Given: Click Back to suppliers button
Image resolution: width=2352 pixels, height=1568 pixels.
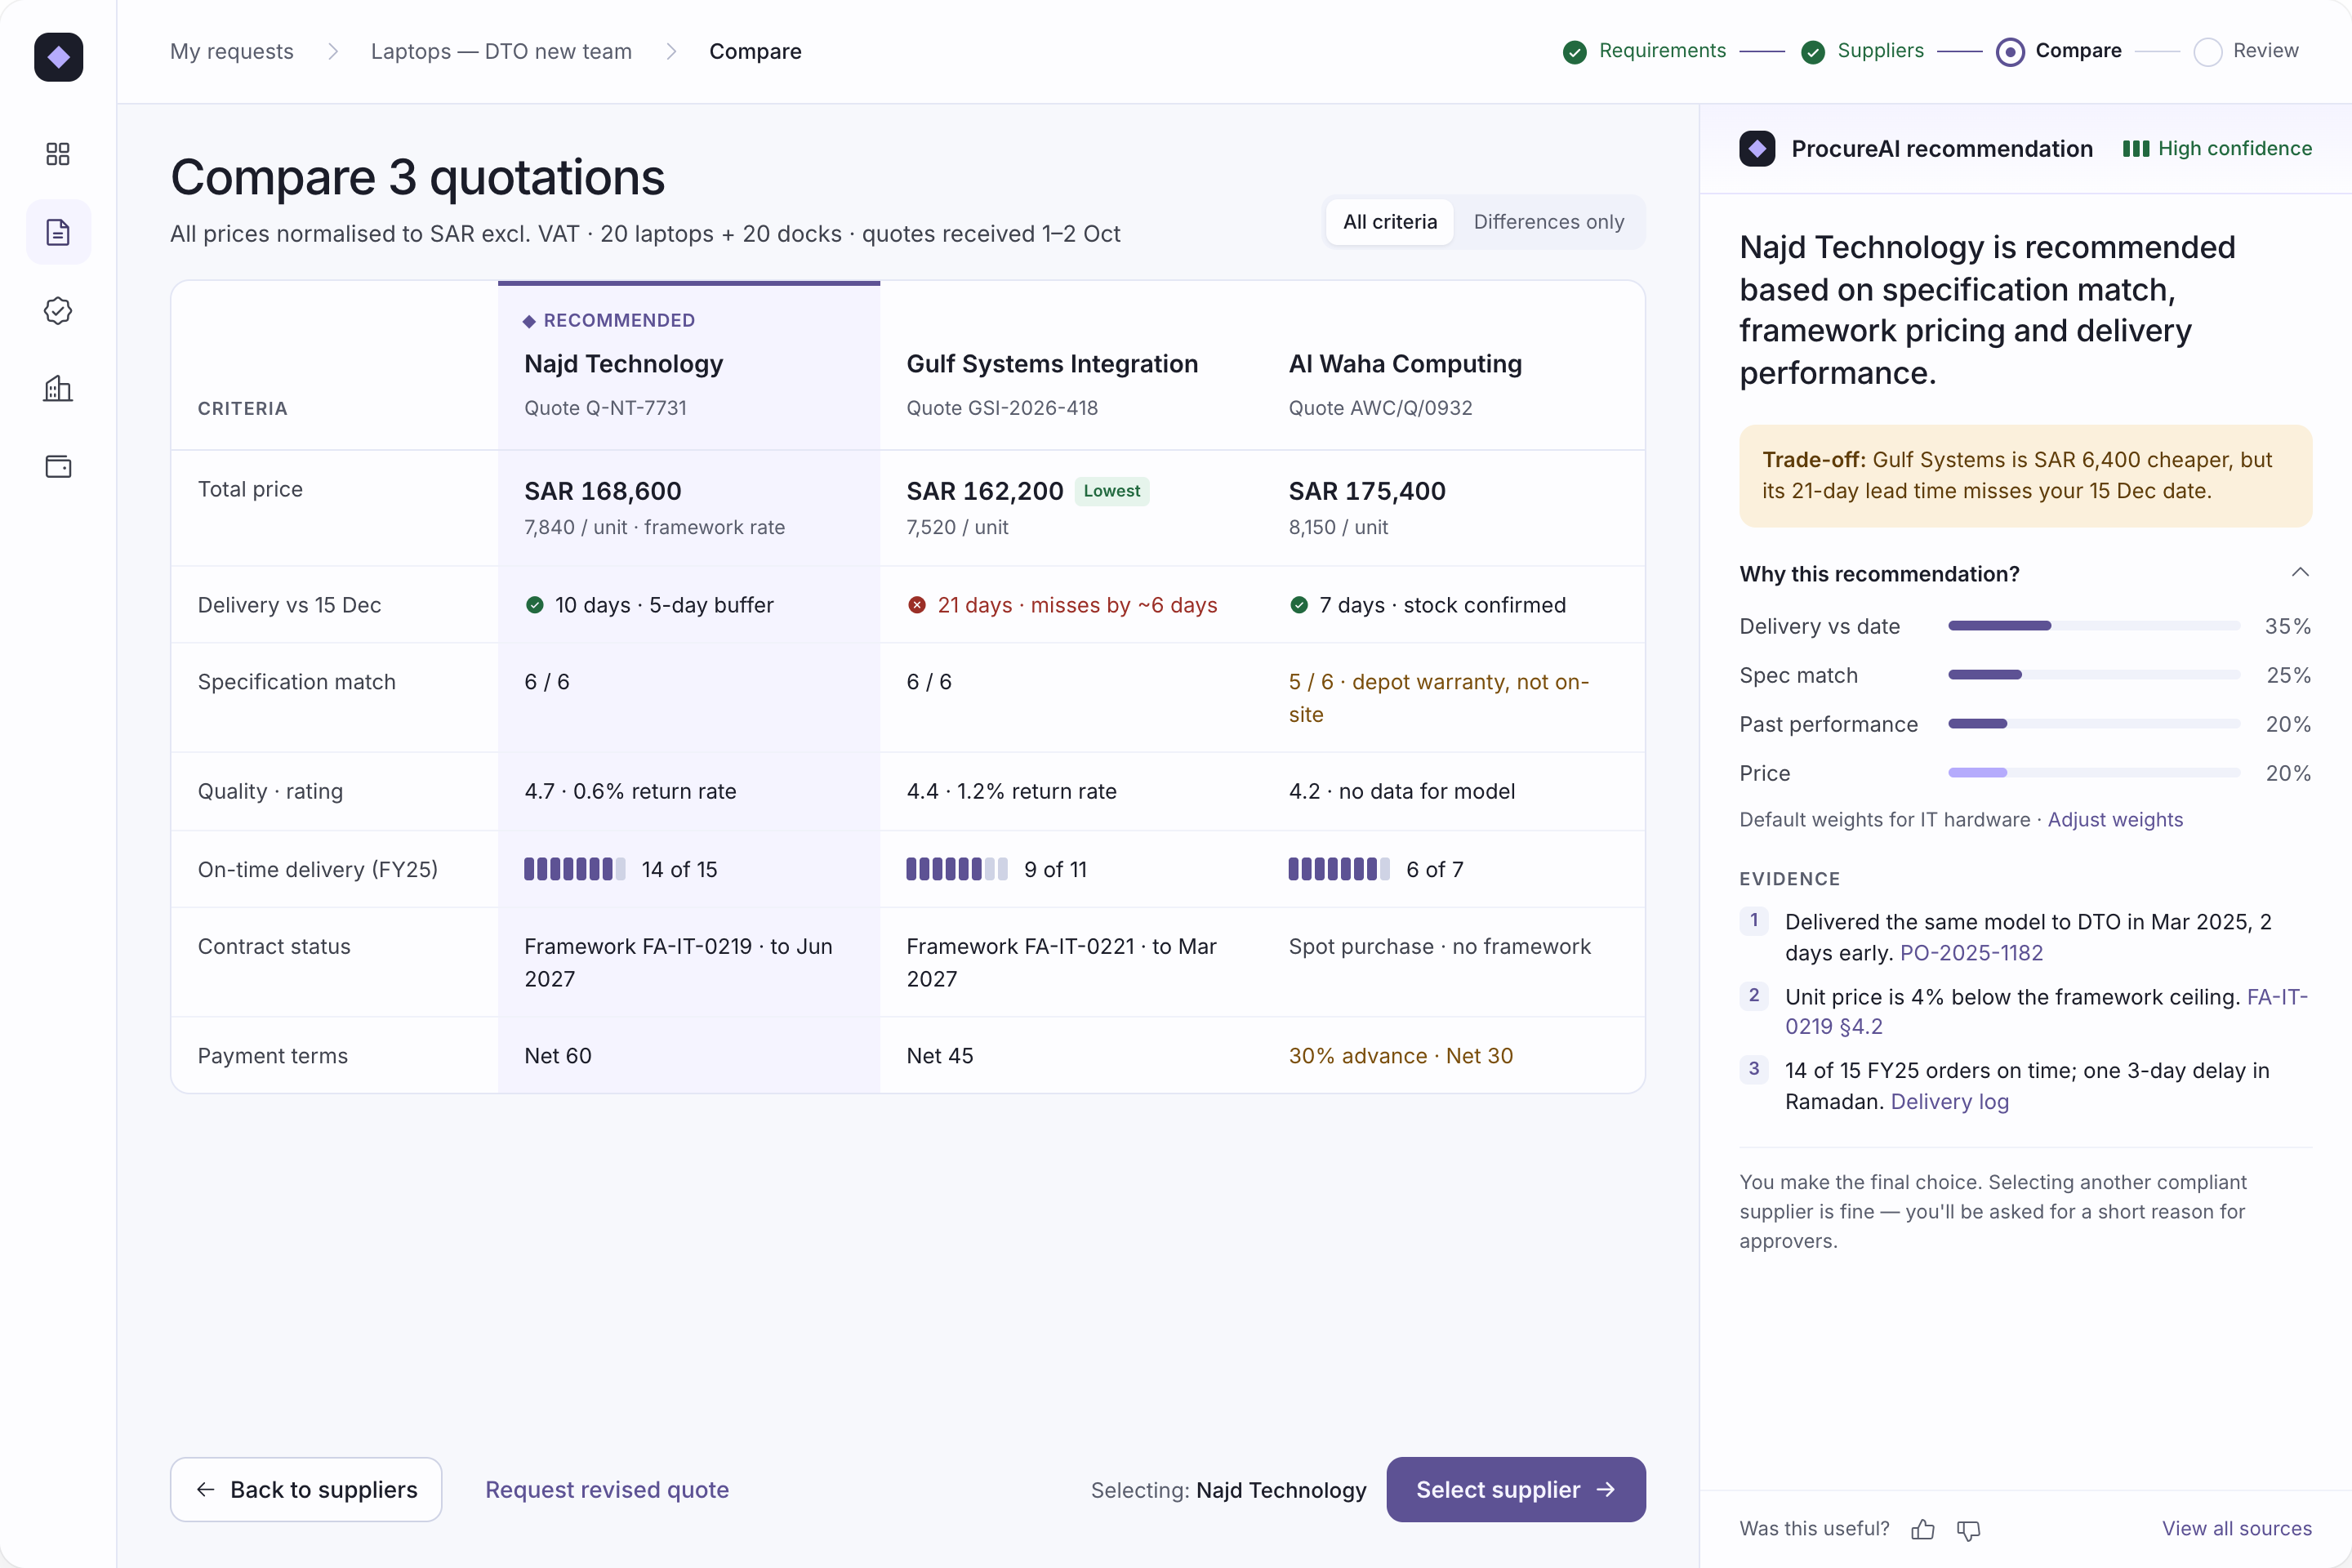Looking at the screenshot, I should pos(306,1489).
